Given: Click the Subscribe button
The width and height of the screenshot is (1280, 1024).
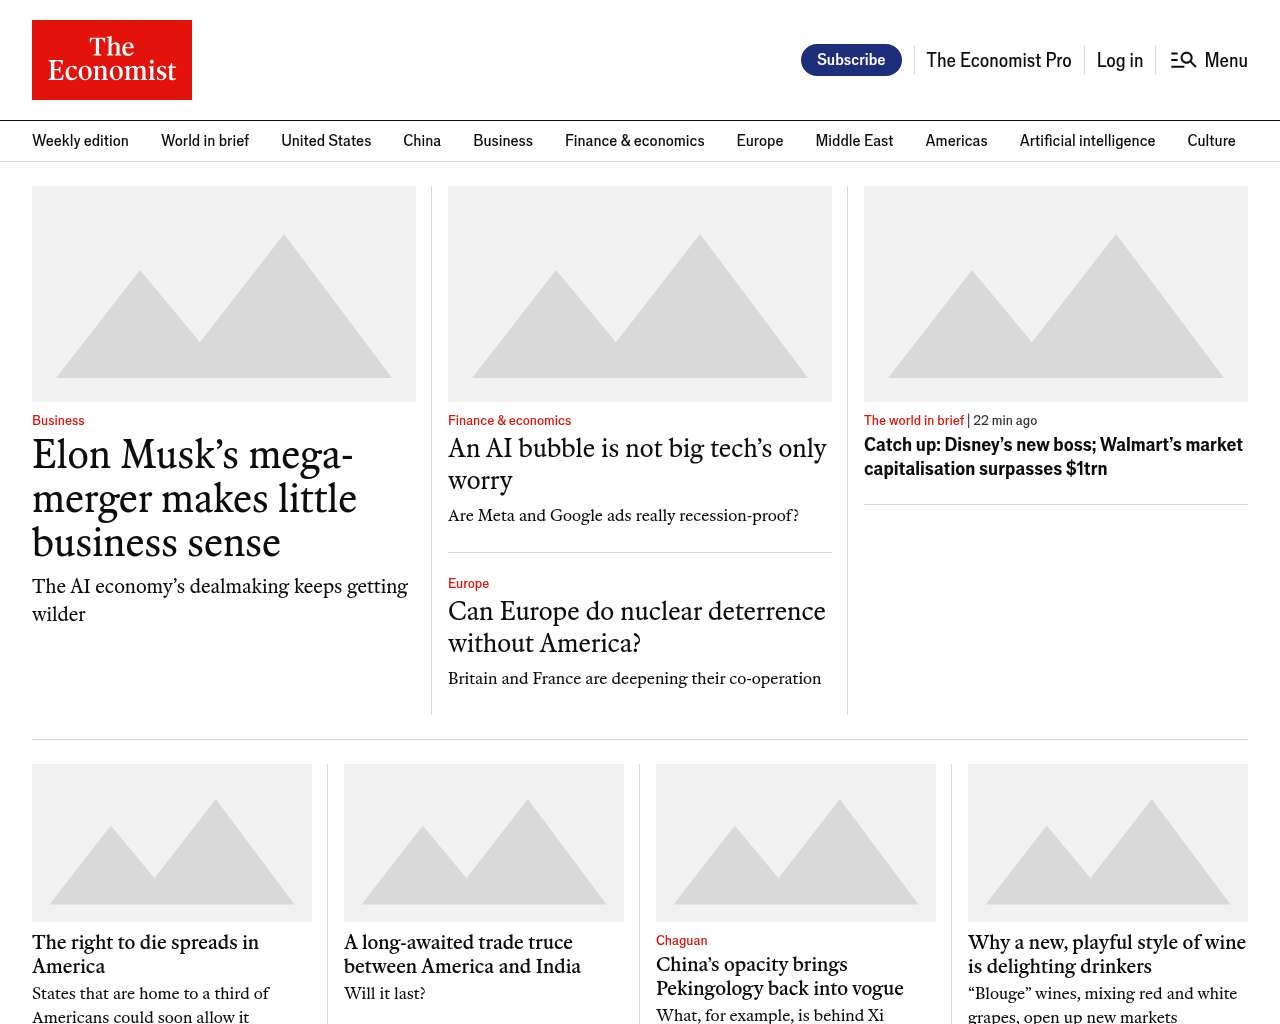Looking at the screenshot, I should click(x=851, y=60).
